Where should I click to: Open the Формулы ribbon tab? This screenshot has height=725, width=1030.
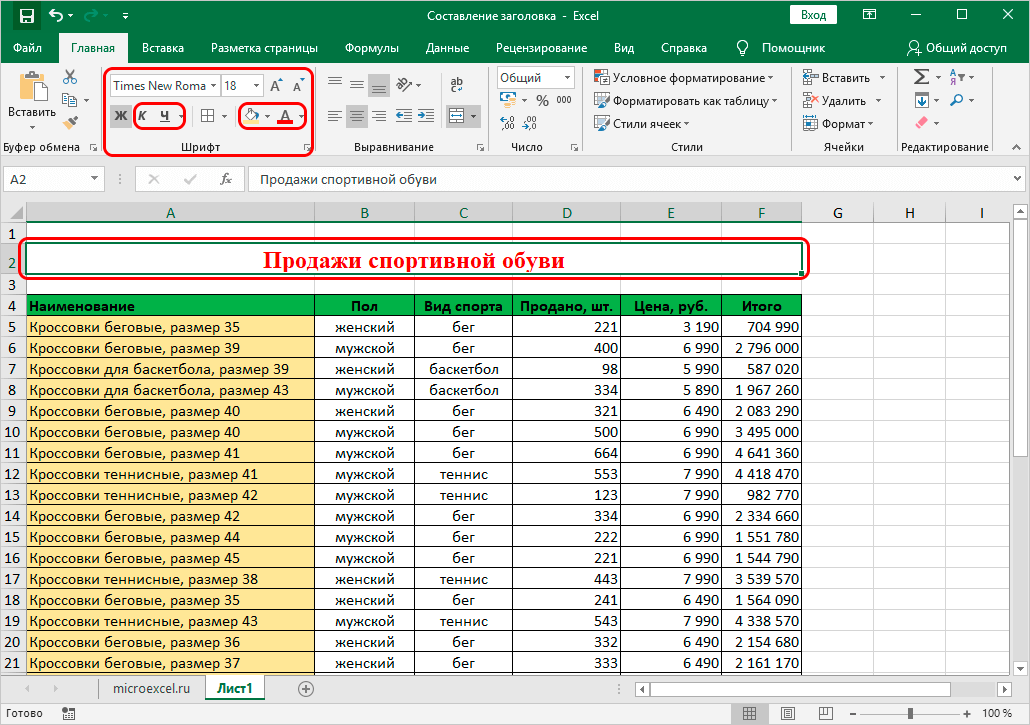click(x=371, y=48)
